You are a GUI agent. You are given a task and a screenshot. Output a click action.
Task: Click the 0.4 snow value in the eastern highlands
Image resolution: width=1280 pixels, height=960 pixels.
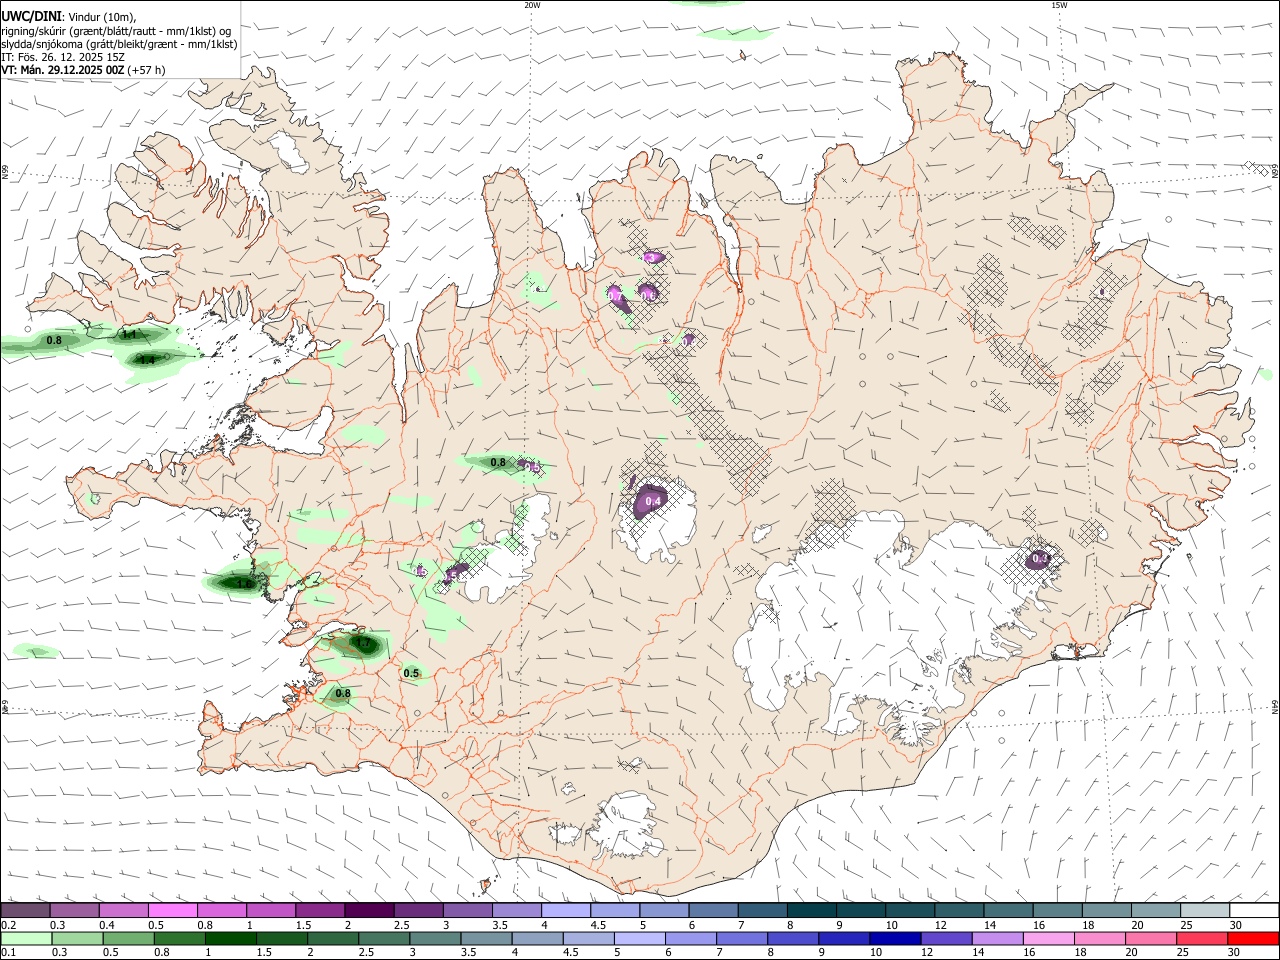(x=1040, y=558)
